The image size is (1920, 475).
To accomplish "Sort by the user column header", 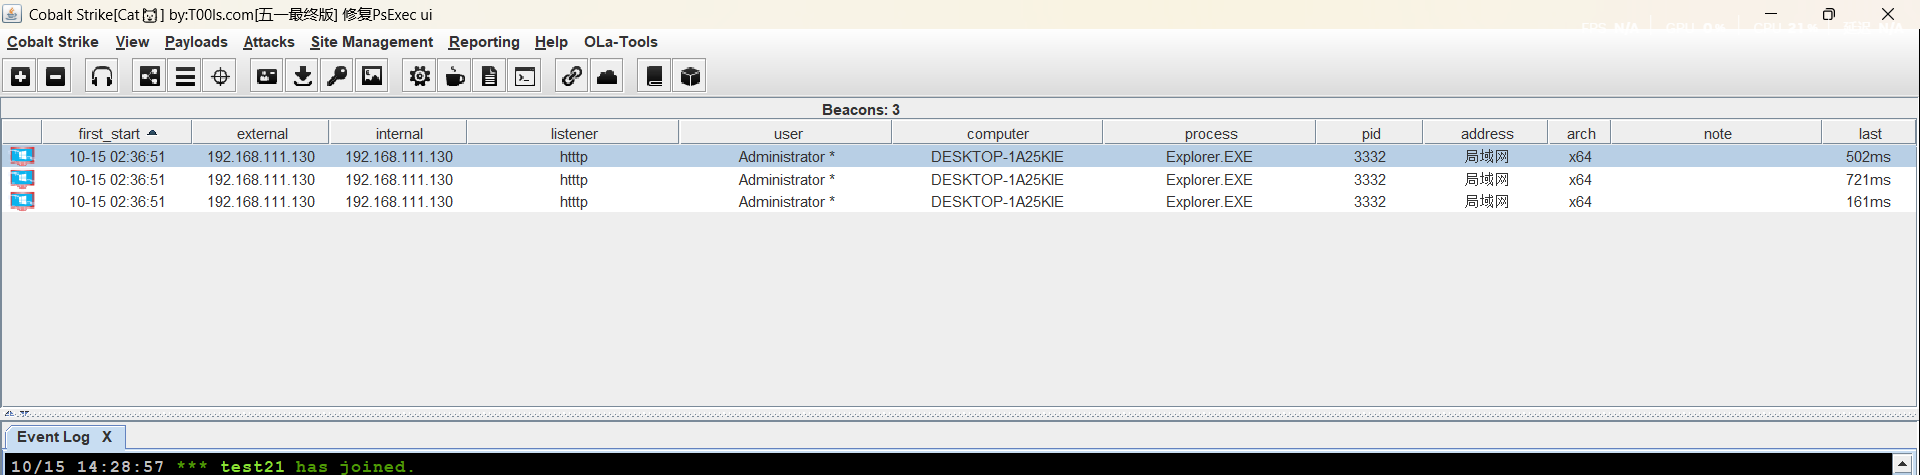I will tap(788, 133).
